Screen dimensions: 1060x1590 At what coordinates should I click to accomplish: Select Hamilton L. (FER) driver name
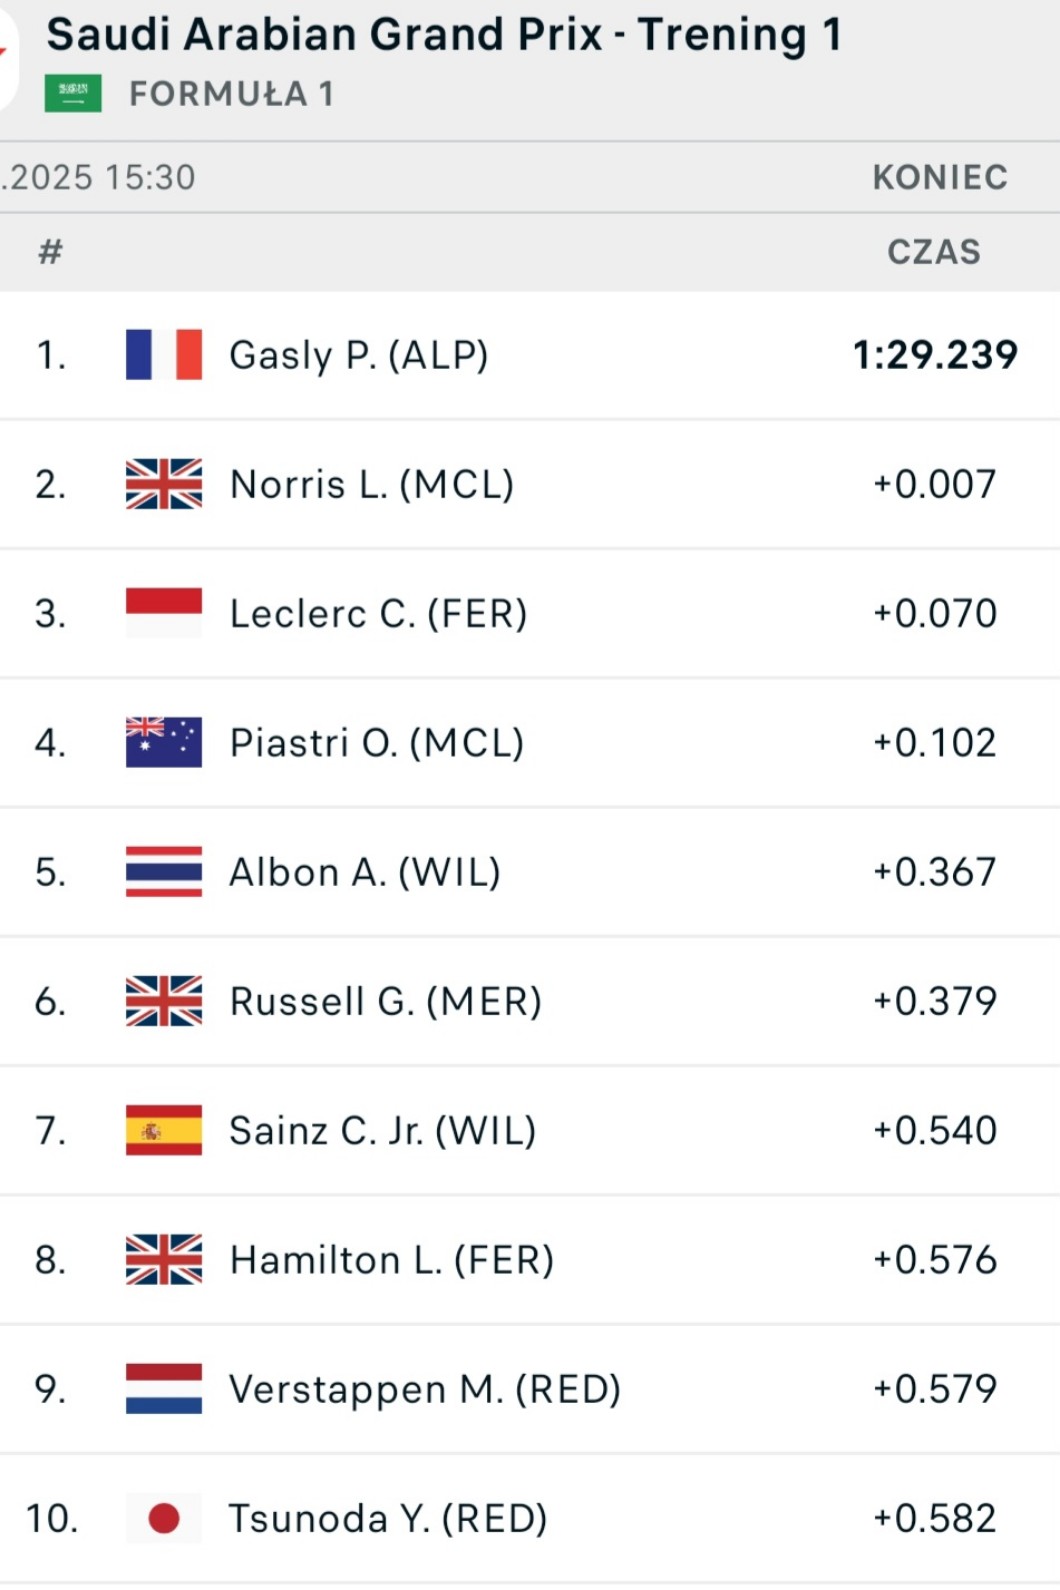point(391,1260)
